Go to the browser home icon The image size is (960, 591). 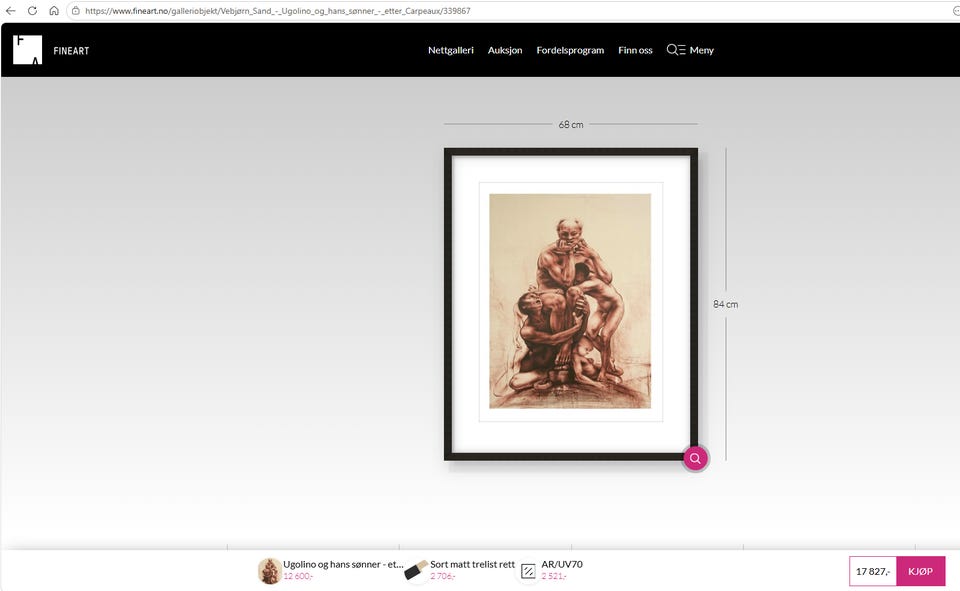click(x=54, y=10)
